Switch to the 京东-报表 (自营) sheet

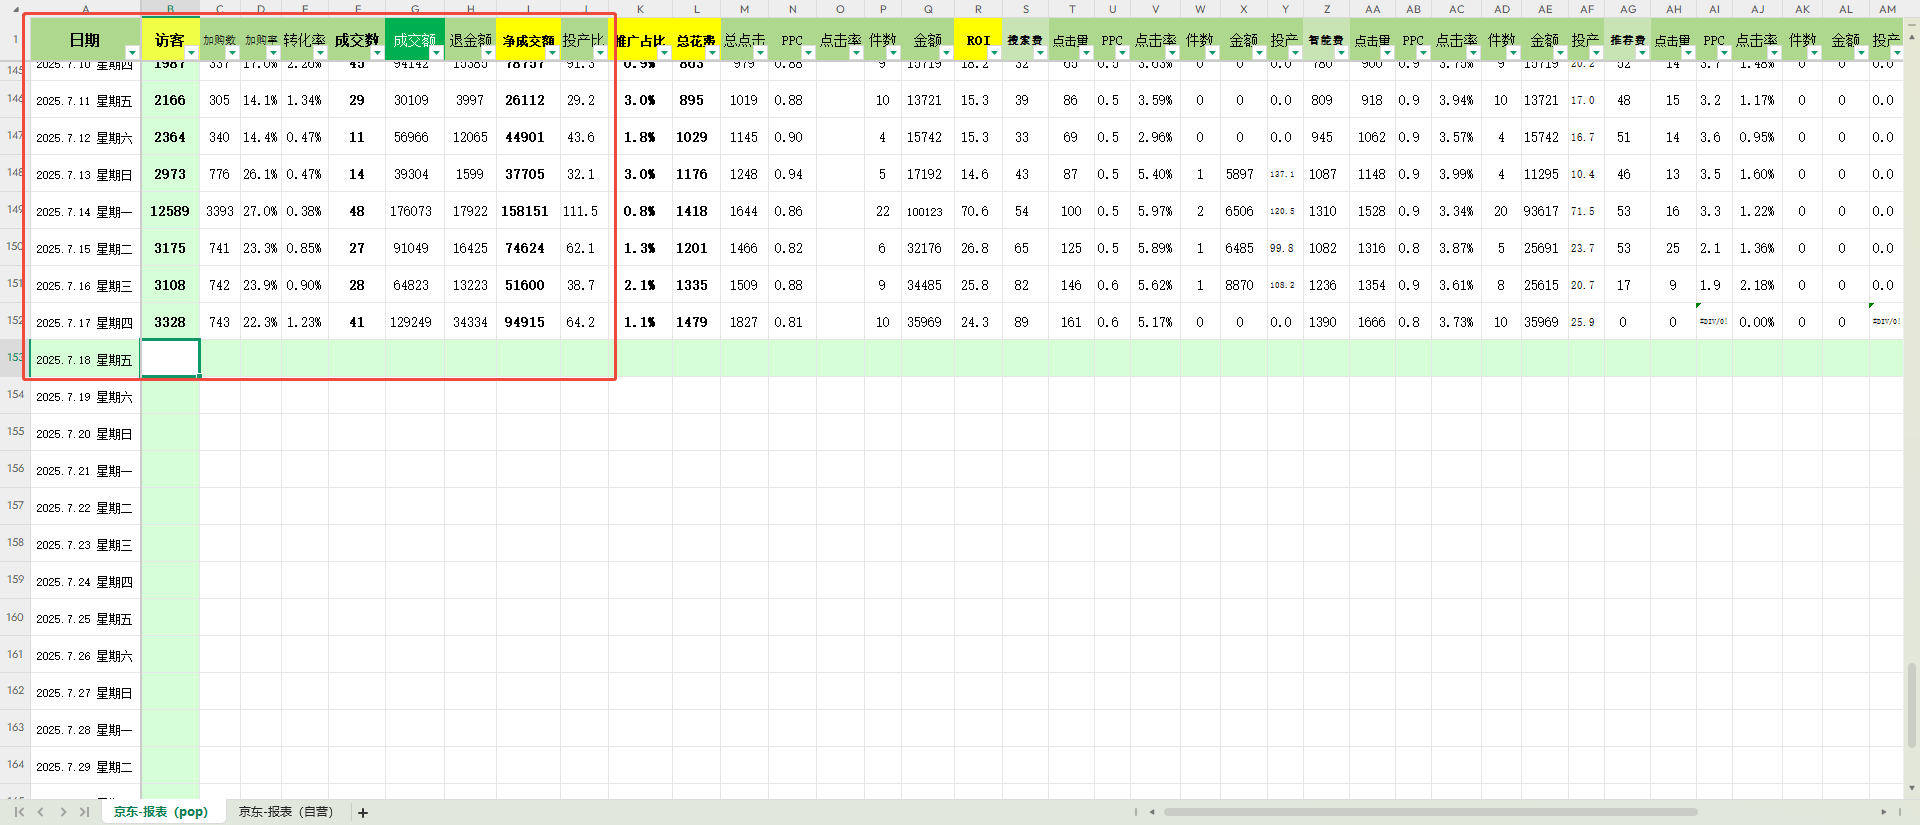pos(286,812)
